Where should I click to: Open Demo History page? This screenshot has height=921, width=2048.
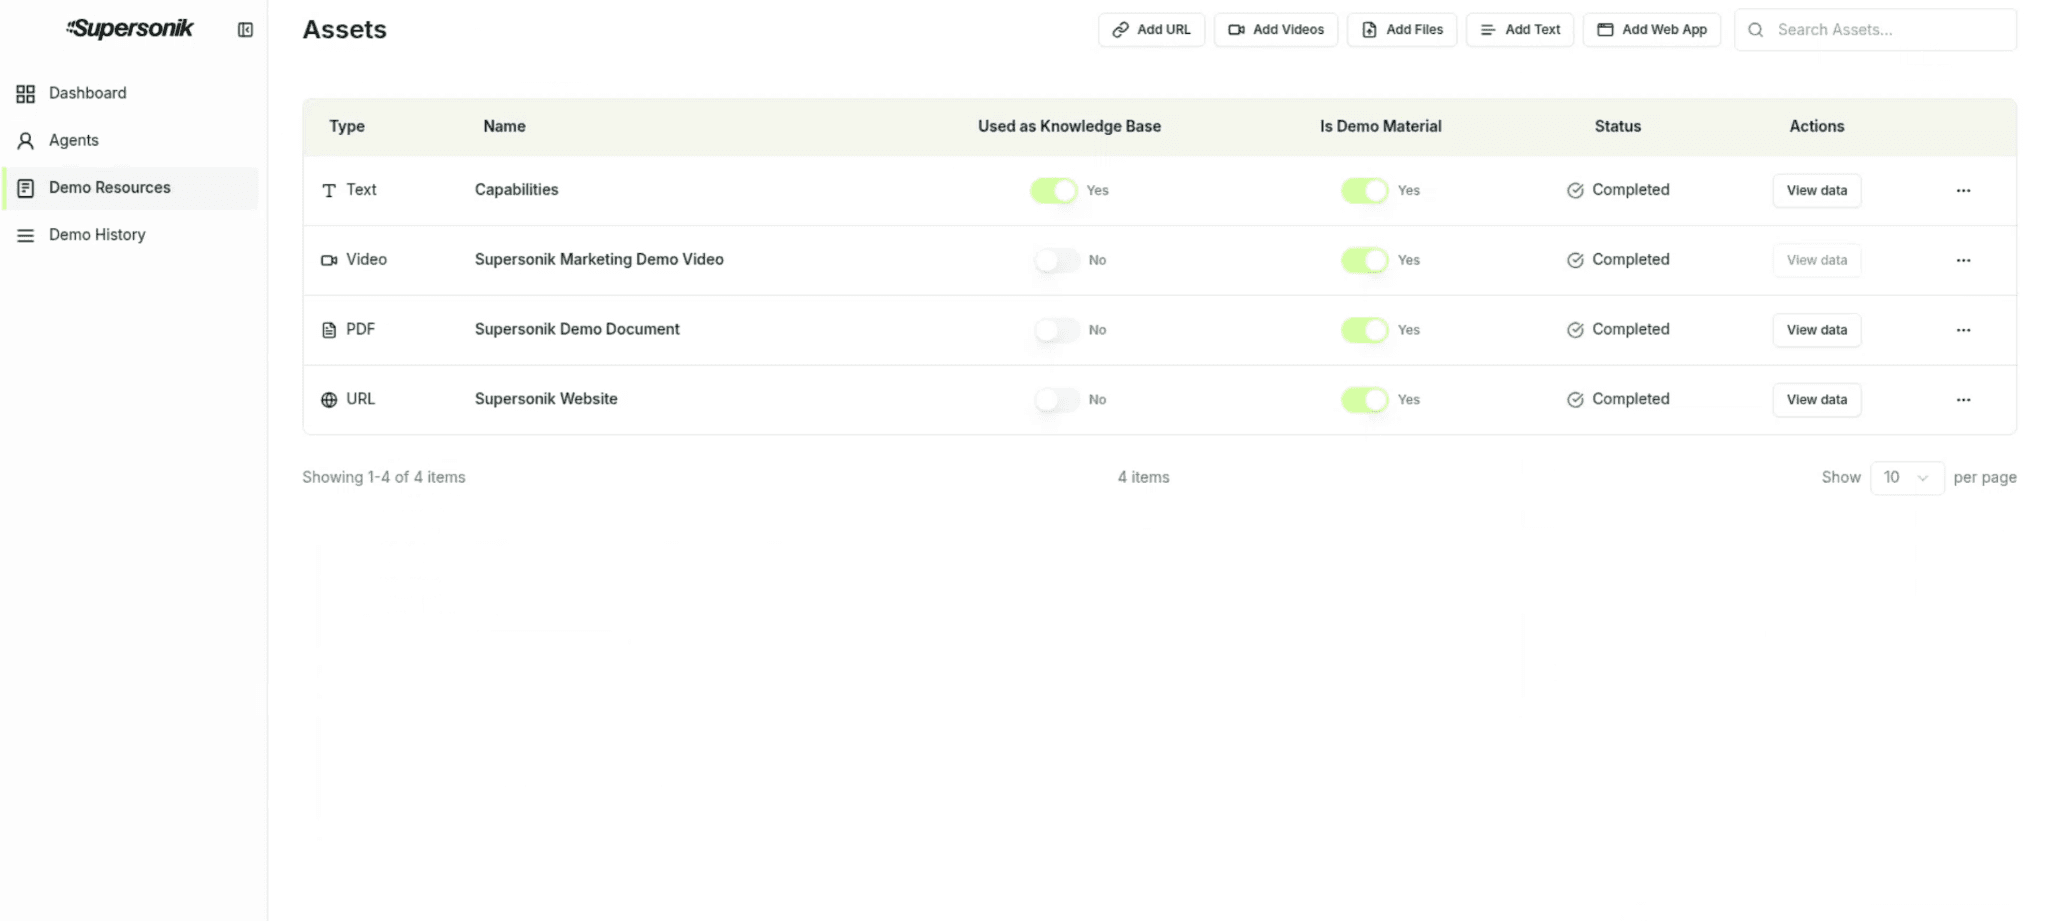(x=131, y=235)
